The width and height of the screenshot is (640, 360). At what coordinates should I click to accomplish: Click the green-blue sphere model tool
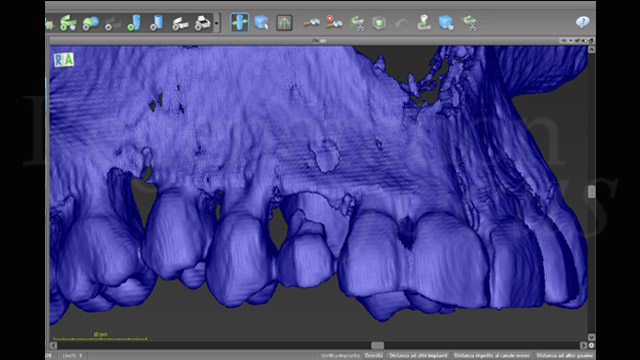pos(90,23)
